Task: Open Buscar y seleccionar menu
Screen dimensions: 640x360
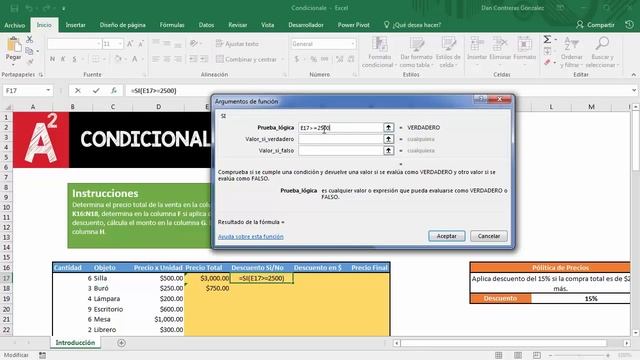Action: [602, 52]
